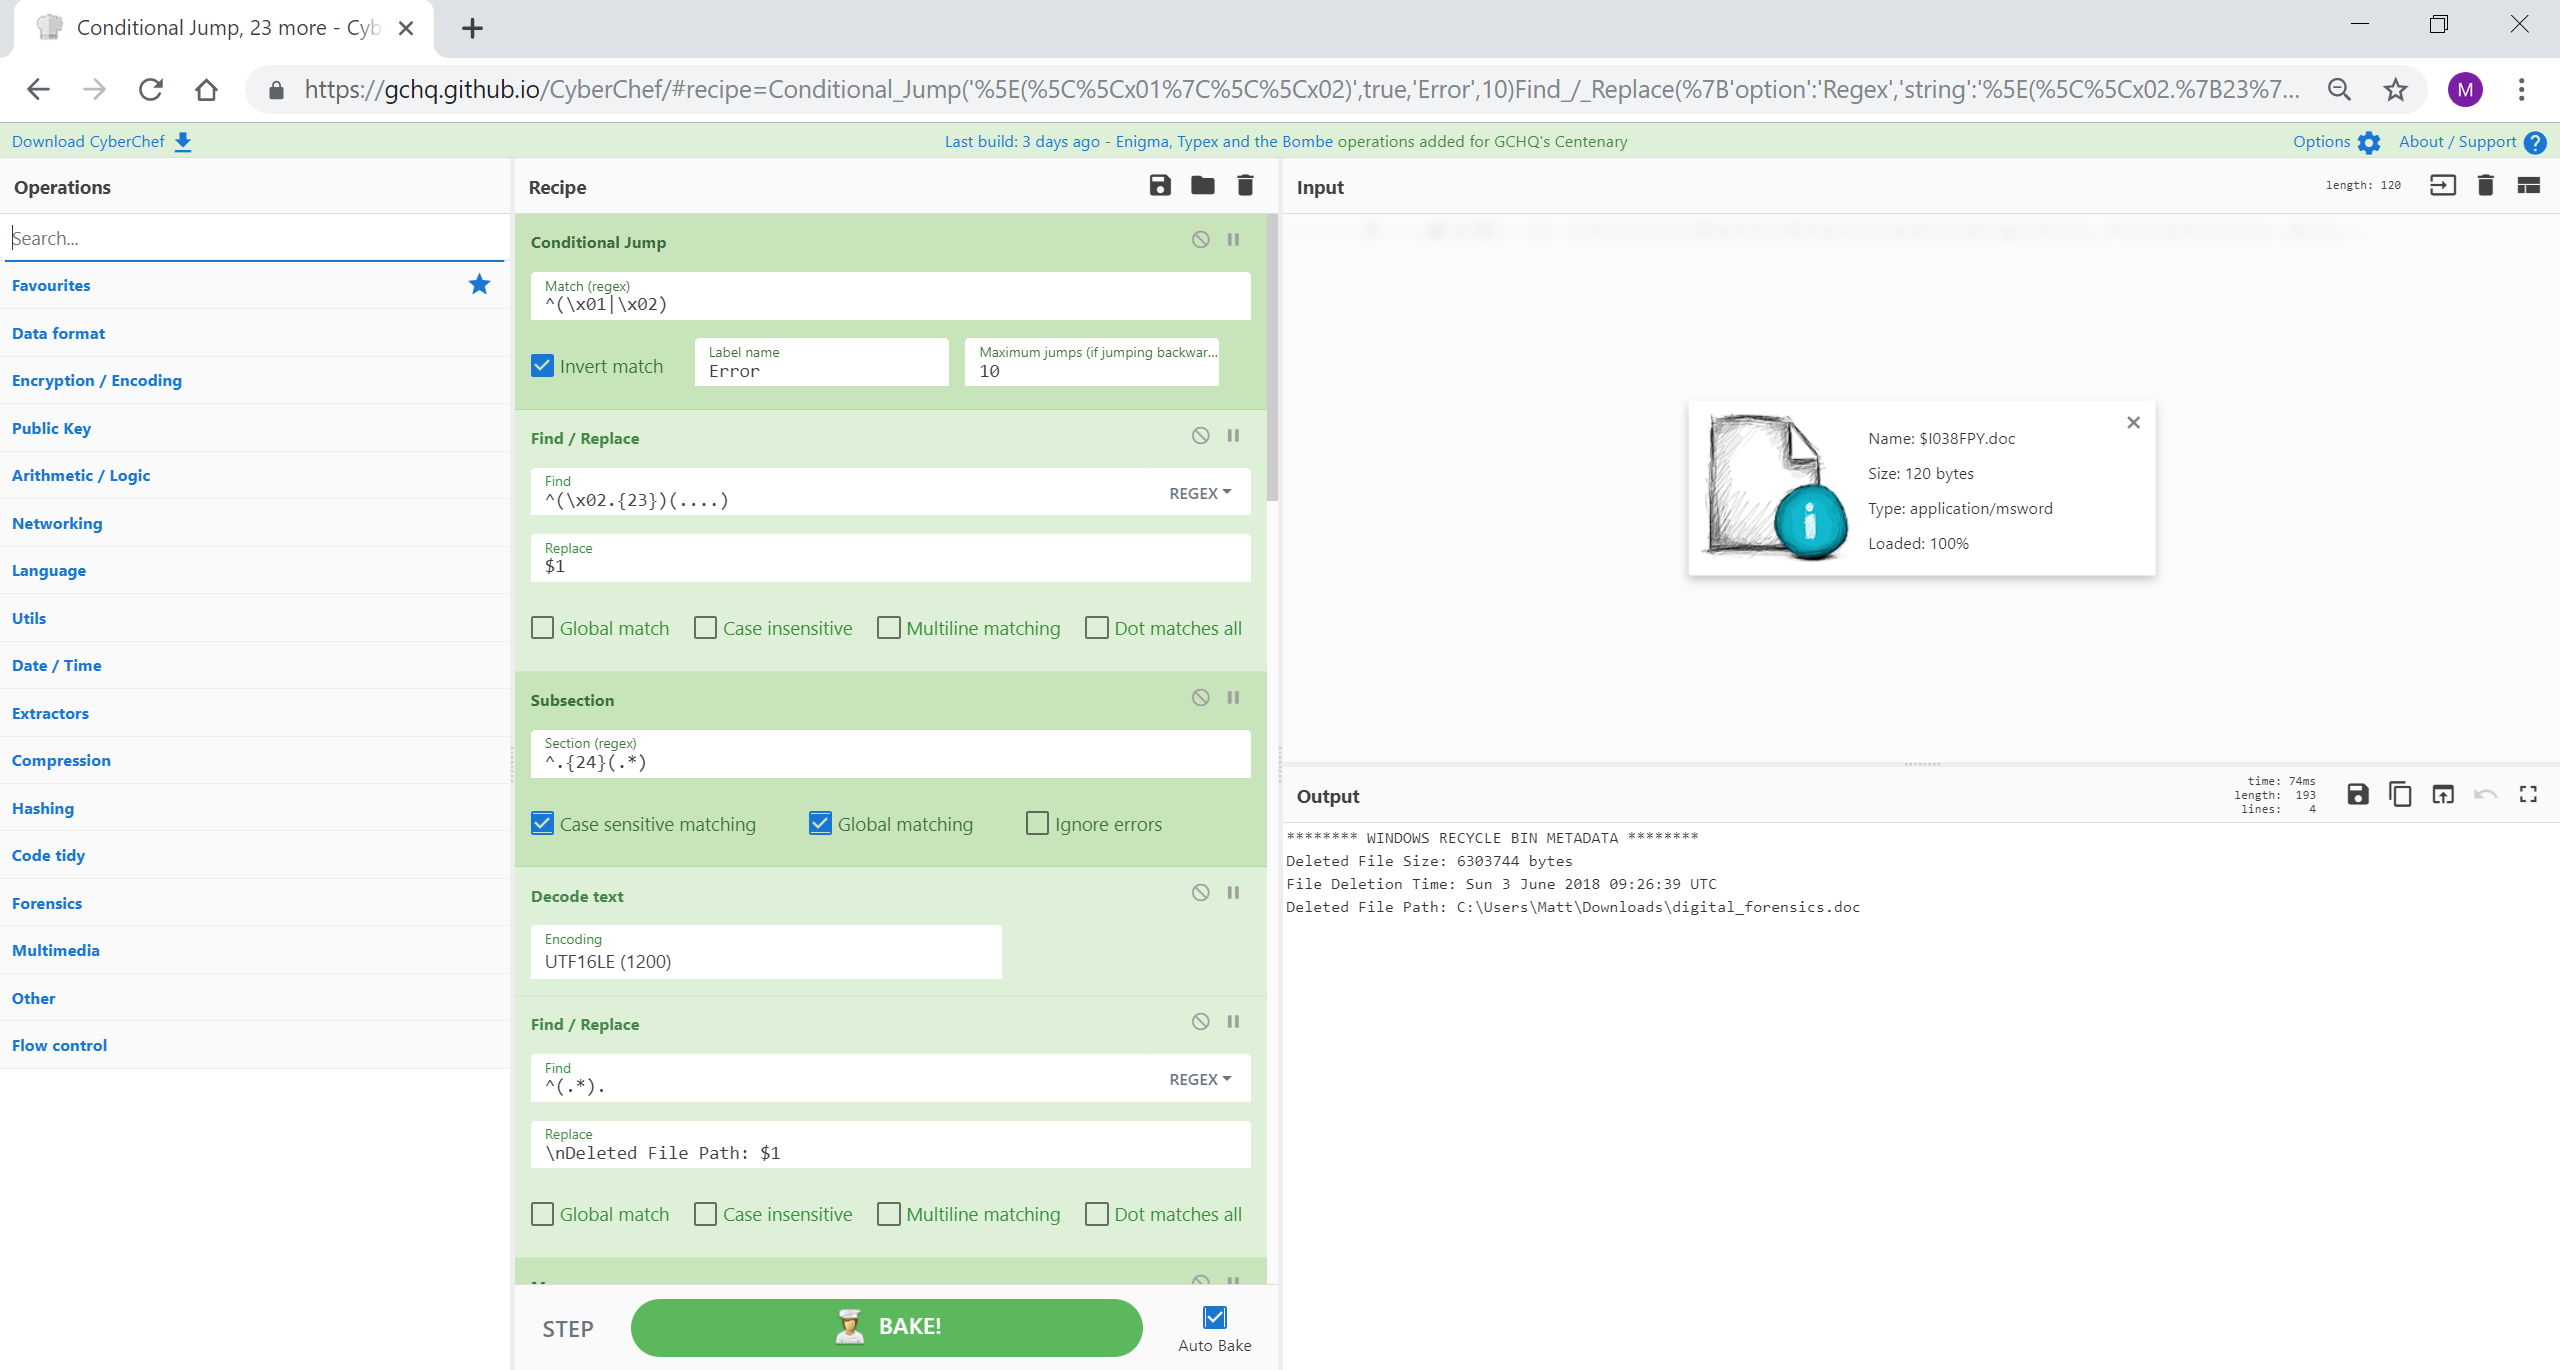The image size is (2560, 1370).
Task: Click the Forensics category in Operations sidebar
Action: pyautogui.click(x=46, y=903)
